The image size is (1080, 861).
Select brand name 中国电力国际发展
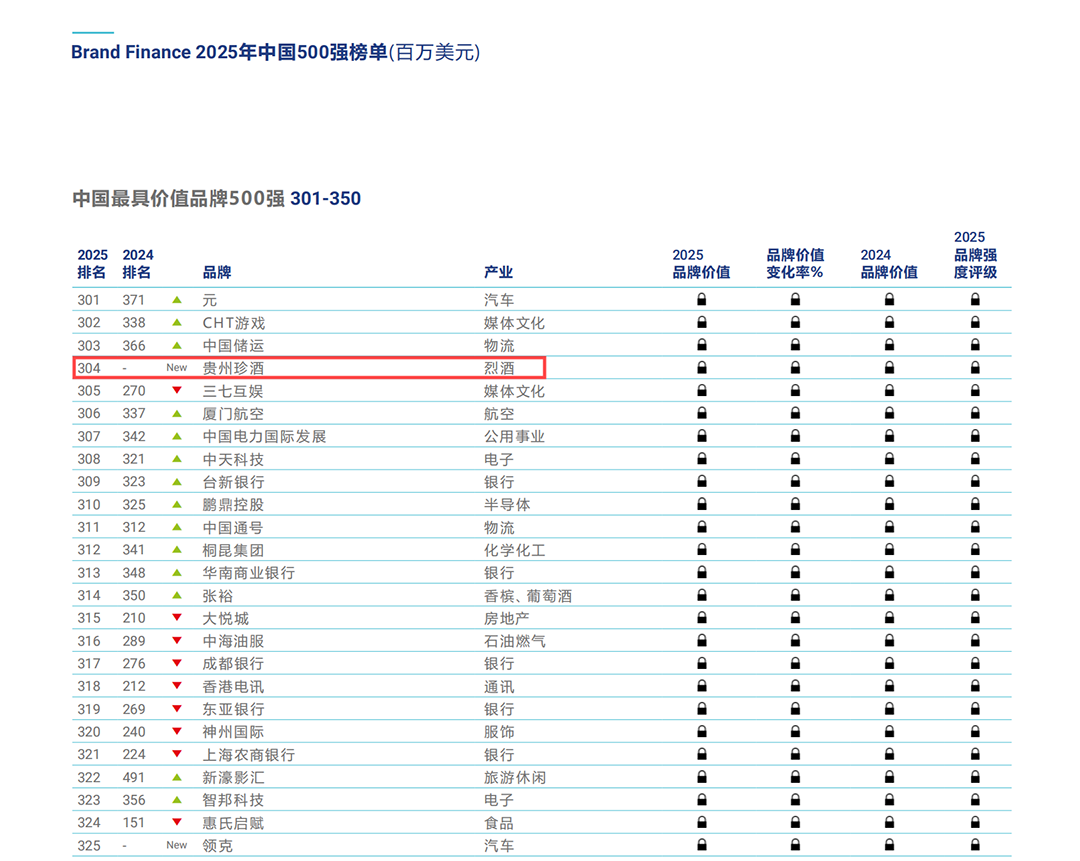tap(264, 437)
